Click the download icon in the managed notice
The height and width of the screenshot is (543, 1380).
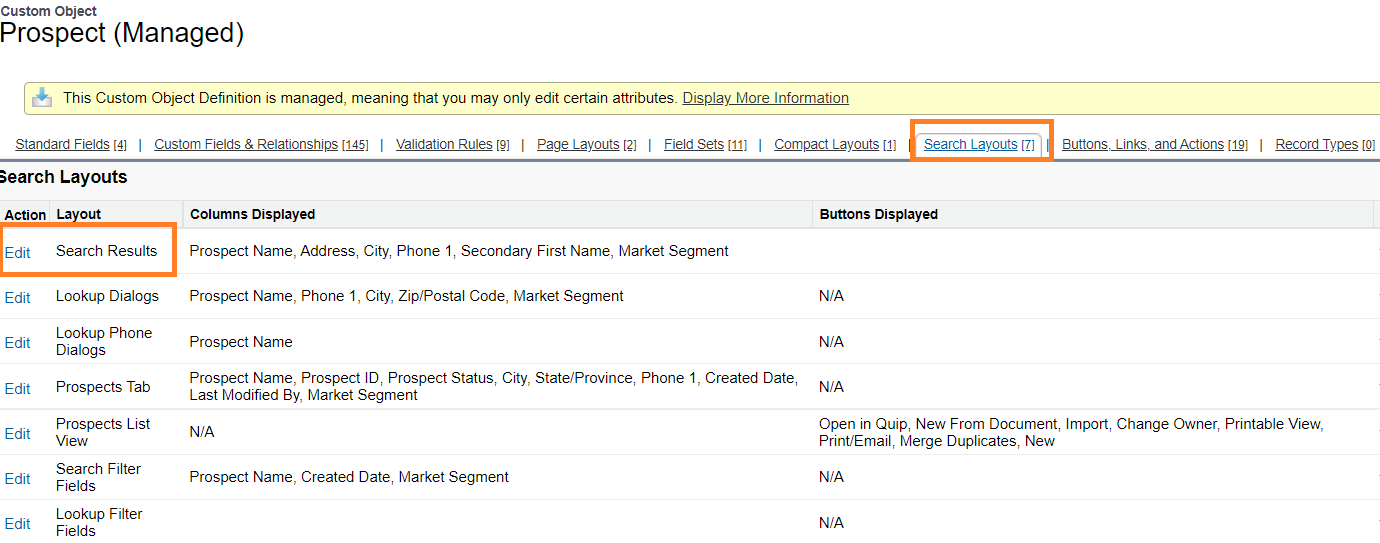click(42, 97)
